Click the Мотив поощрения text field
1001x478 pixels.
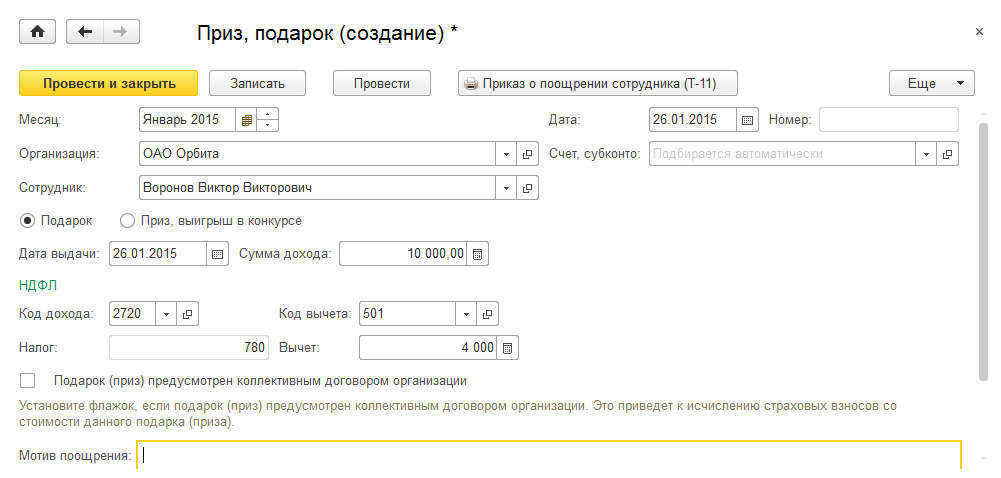pos(550,457)
